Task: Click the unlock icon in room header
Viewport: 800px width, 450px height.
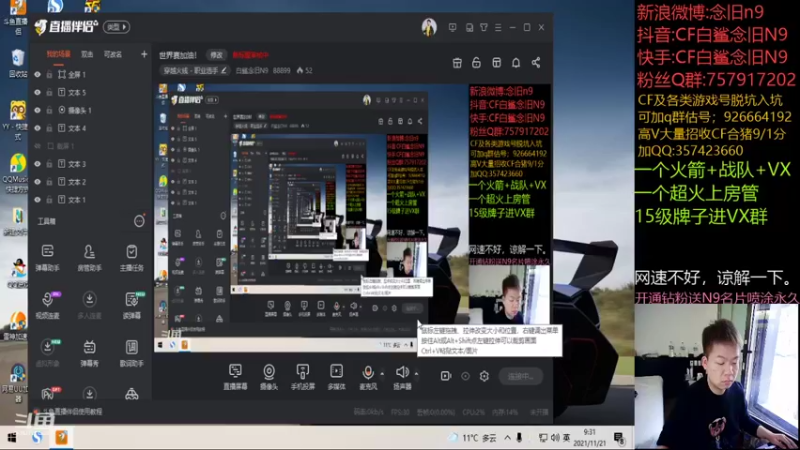Action: coord(476,62)
